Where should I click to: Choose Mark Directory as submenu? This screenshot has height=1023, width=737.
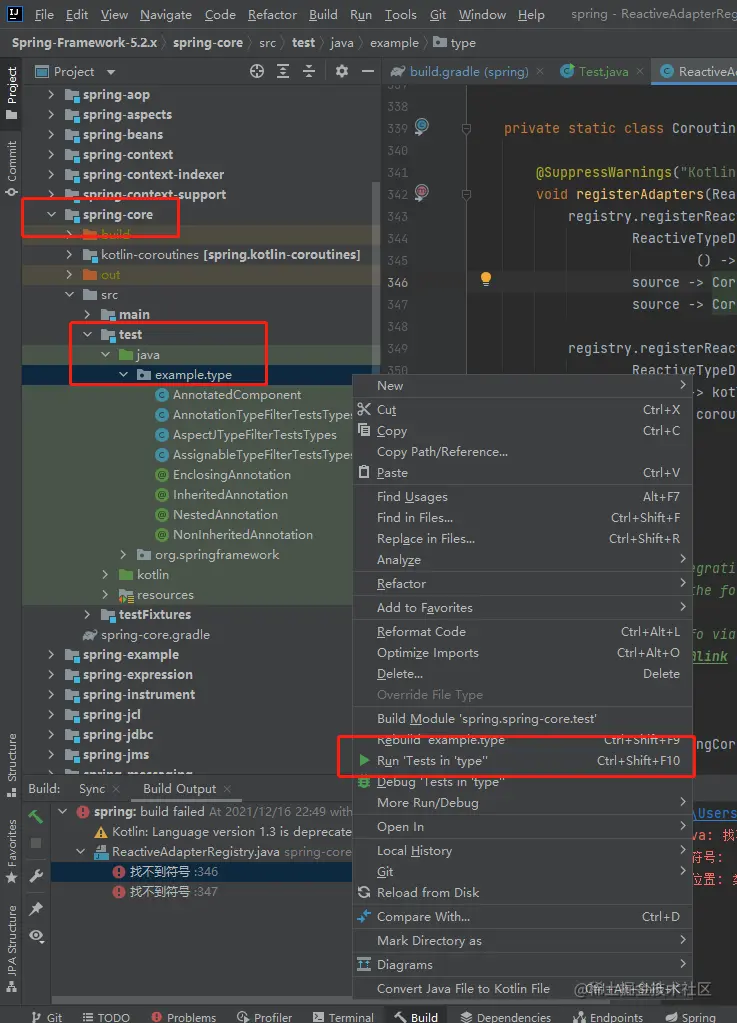tap(522, 941)
